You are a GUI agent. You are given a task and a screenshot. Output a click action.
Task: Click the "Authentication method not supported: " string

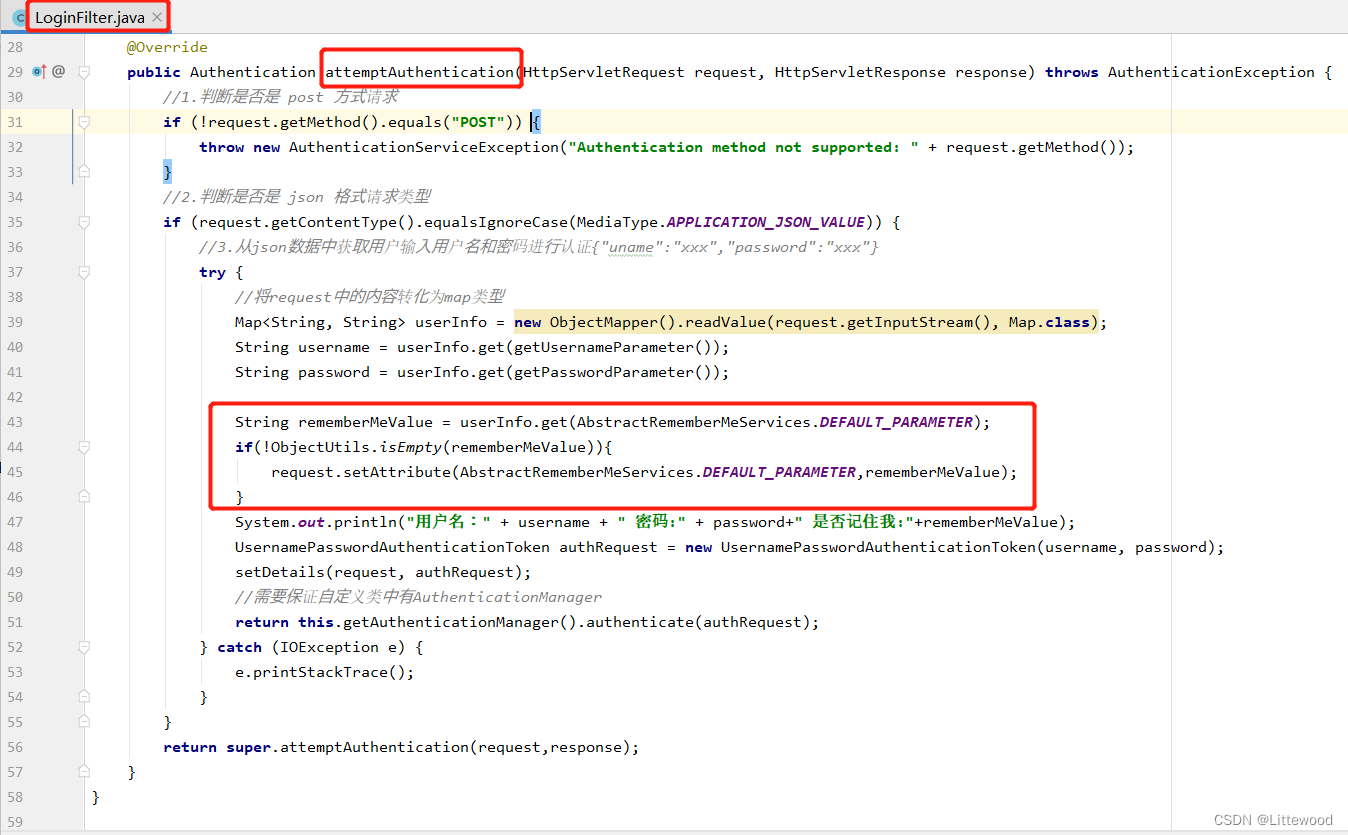[744, 147]
